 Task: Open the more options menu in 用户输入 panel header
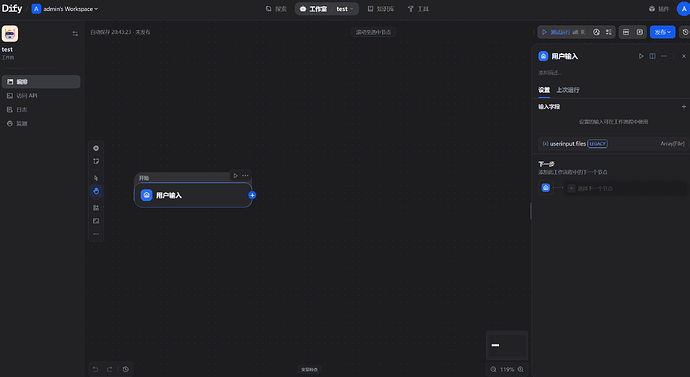[664, 56]
